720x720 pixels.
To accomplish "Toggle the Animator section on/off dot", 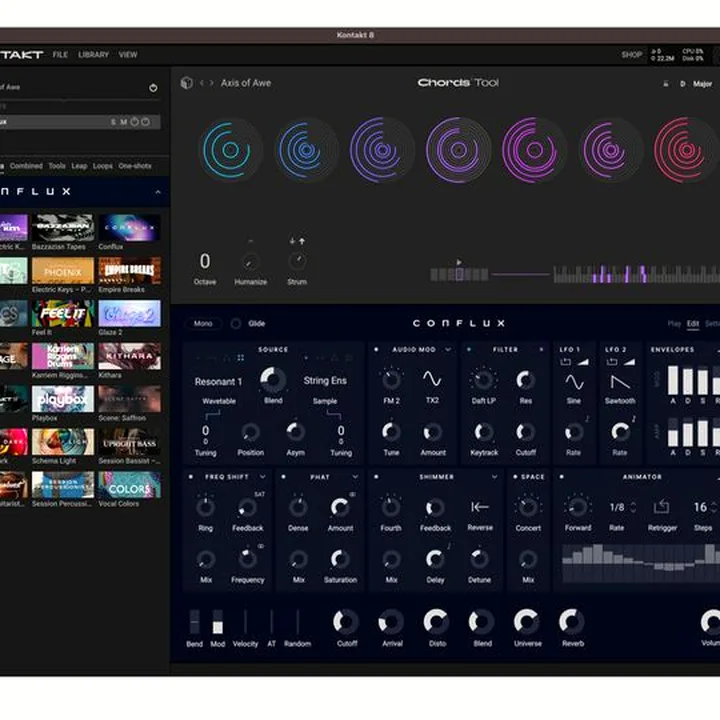I will click(x=562, y=477).
